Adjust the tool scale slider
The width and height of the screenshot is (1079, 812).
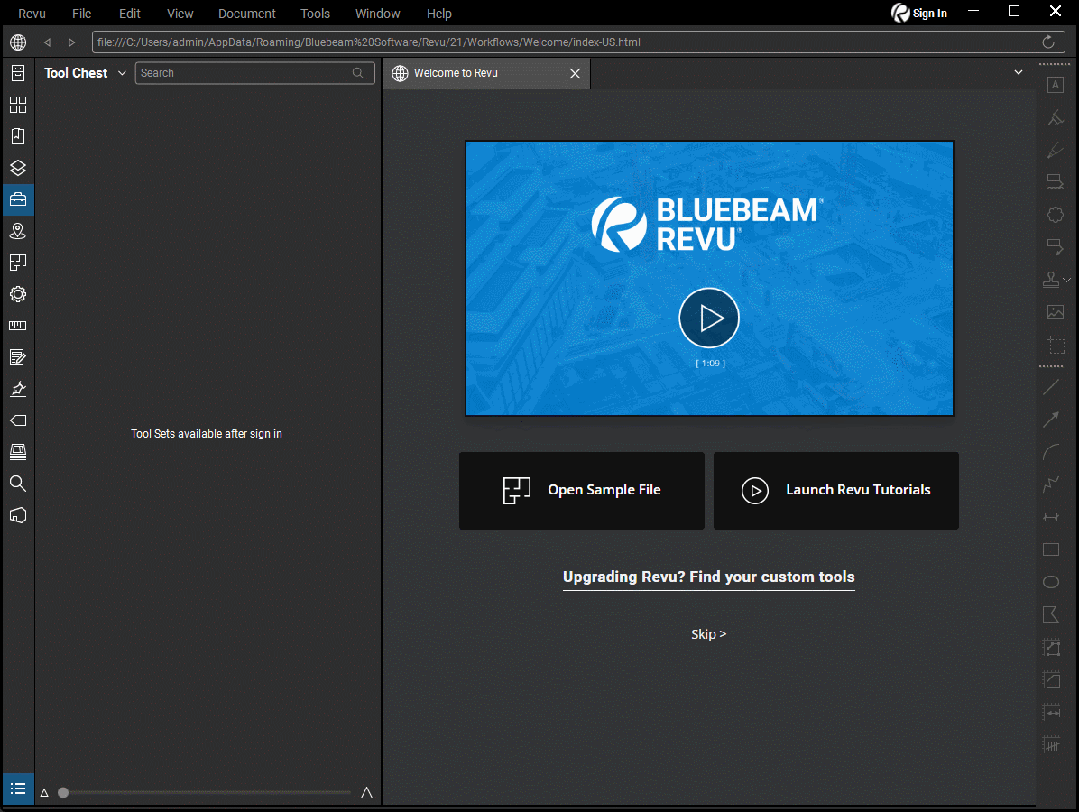tap(63, 792)
